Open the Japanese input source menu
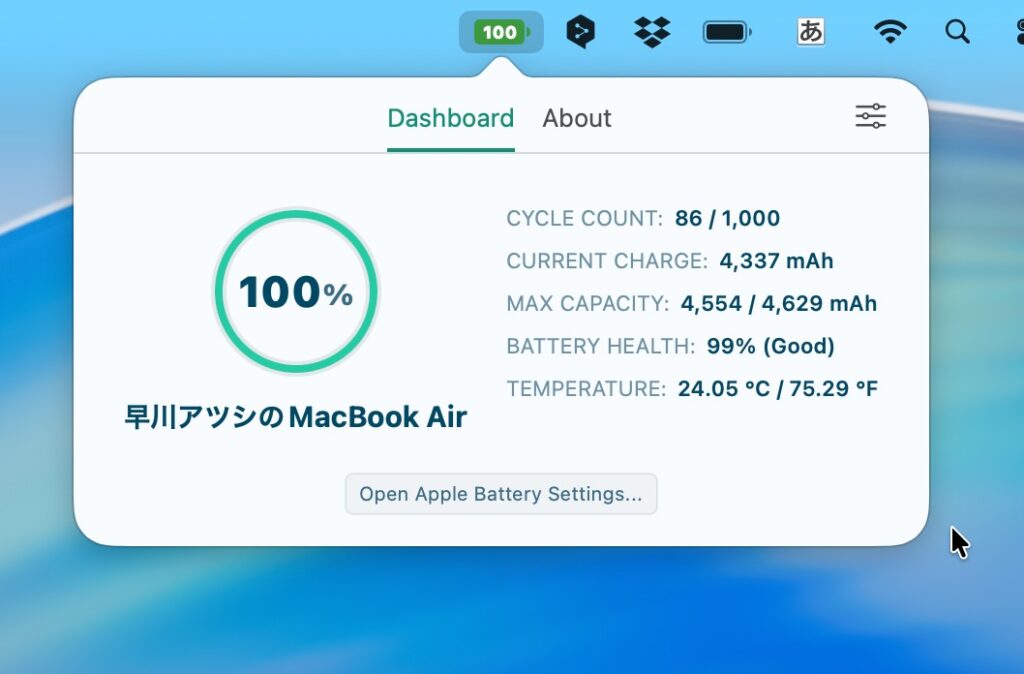The width and height of the screenshot is (1024, 674). 810,32
